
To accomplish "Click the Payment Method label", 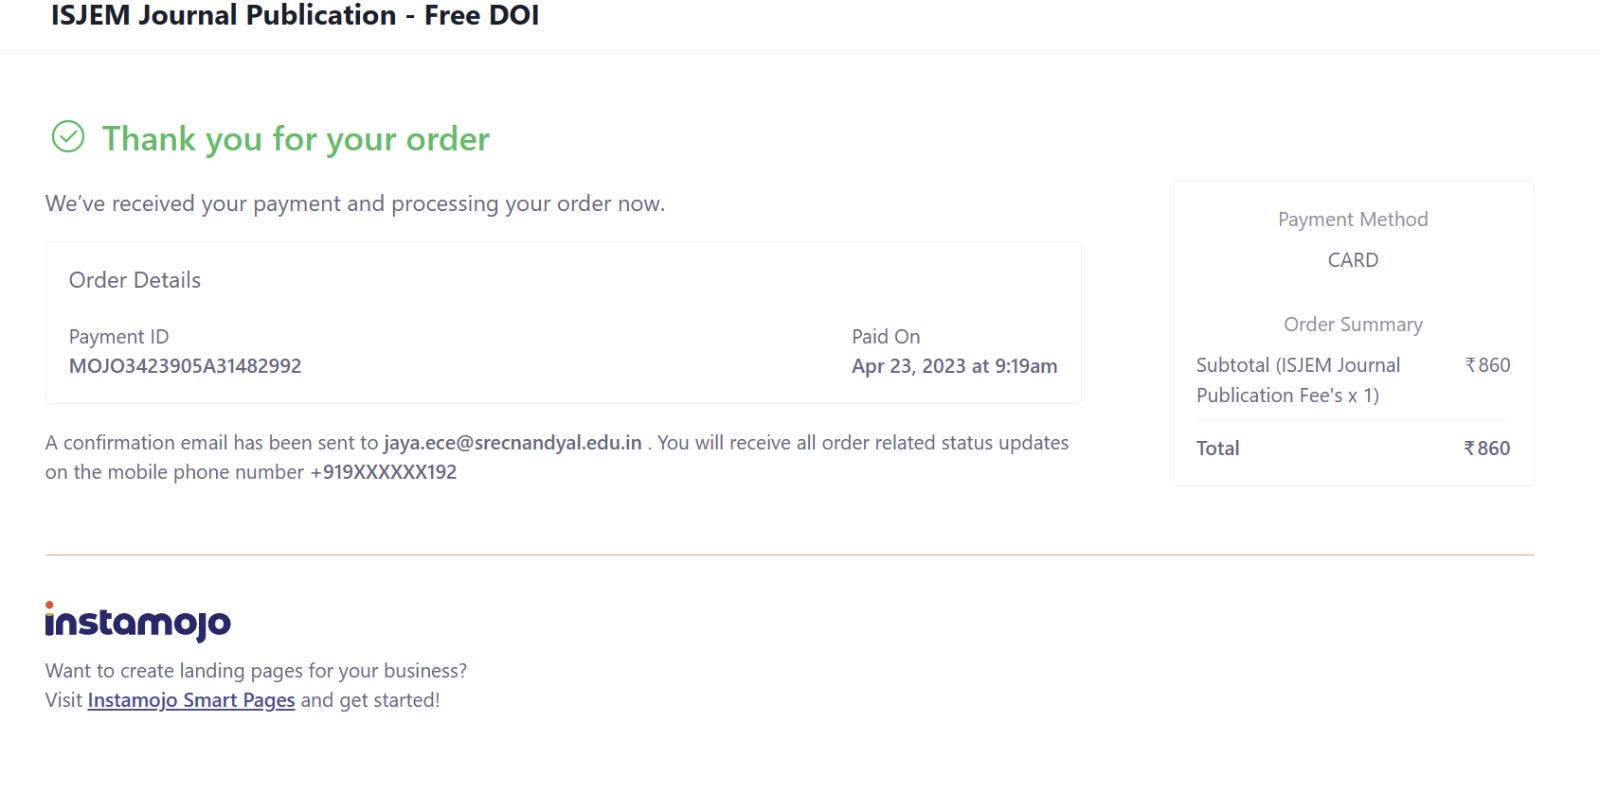I will [x=1353, y=219].
